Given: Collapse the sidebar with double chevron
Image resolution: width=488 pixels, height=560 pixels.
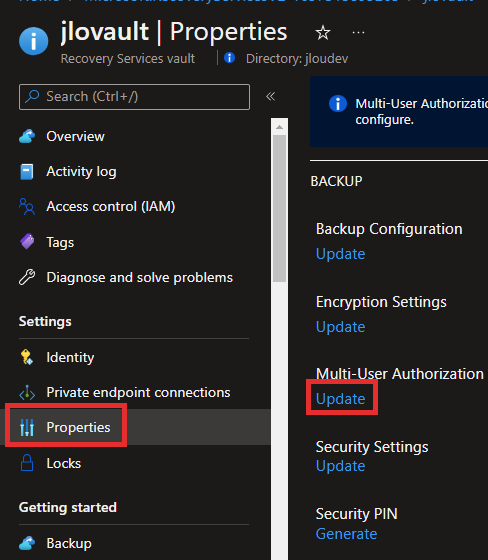Looking at the screenshot, I should (x=270, y=96).
